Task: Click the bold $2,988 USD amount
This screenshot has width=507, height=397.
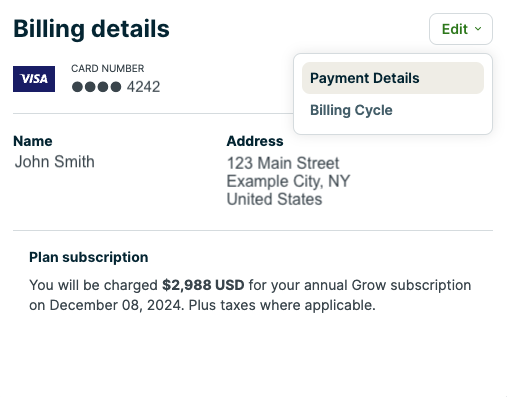Action: click(203, 285)
